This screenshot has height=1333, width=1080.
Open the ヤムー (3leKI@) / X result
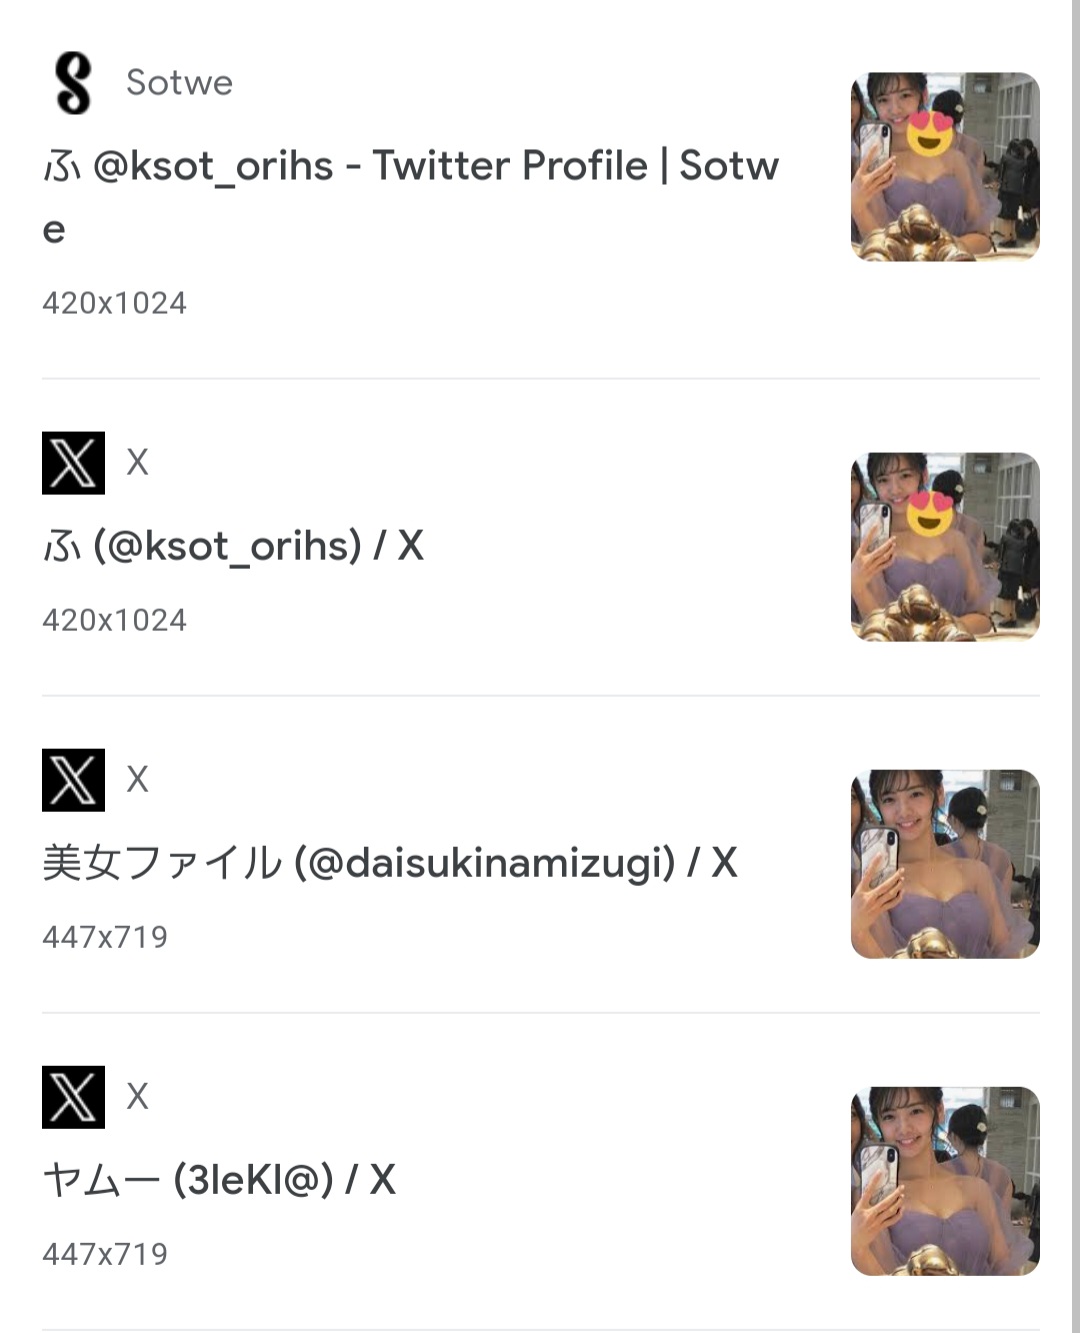(219, 1180)
